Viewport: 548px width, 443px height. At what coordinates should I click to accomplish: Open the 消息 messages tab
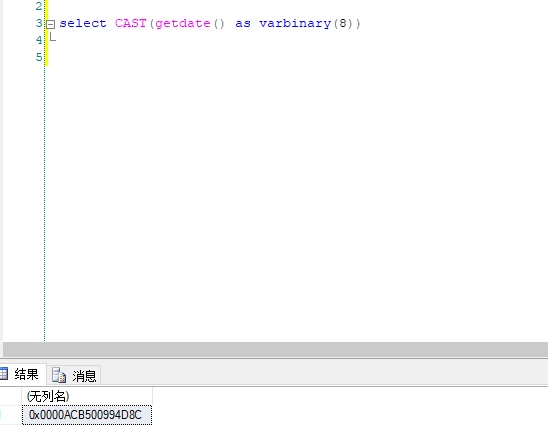point(74,376)
